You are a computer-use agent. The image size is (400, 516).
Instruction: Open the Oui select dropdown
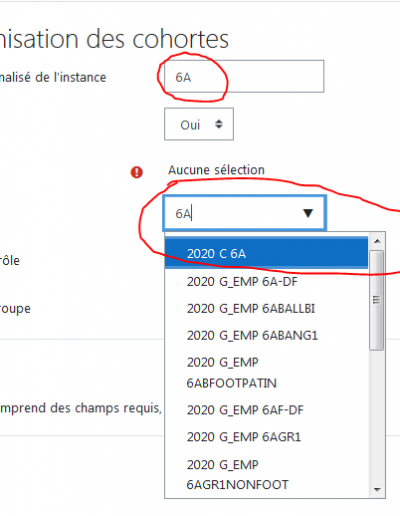point(199,124)
